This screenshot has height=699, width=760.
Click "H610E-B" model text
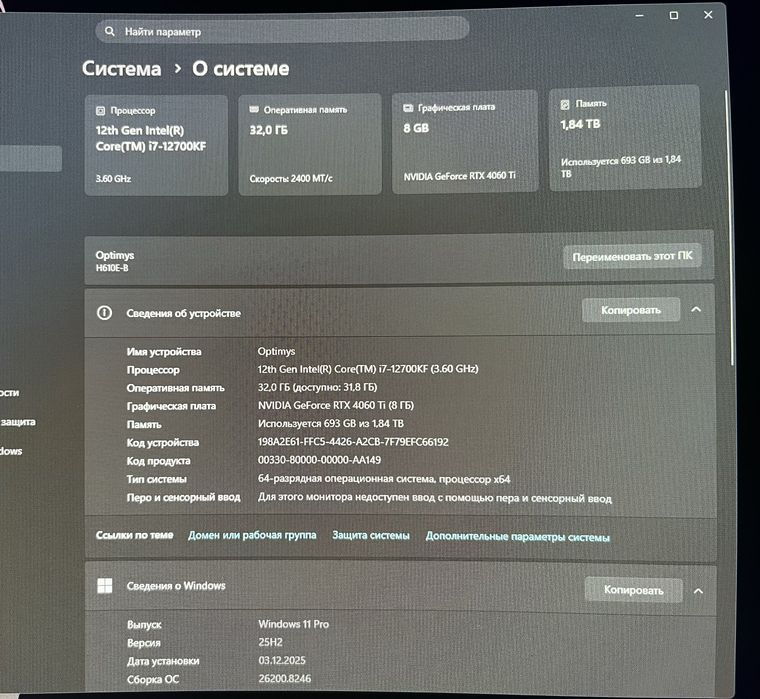112,268
